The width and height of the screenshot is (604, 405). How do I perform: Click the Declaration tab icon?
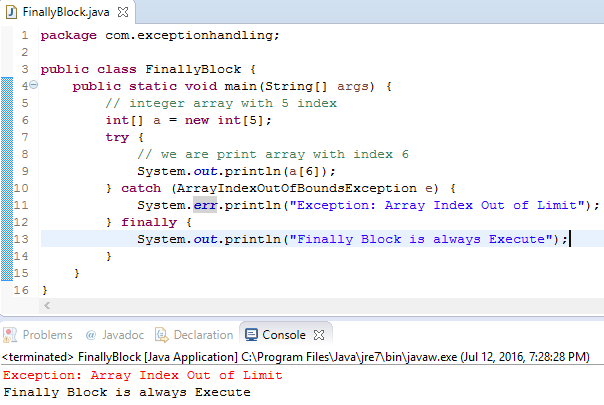(x=162, y=335)
